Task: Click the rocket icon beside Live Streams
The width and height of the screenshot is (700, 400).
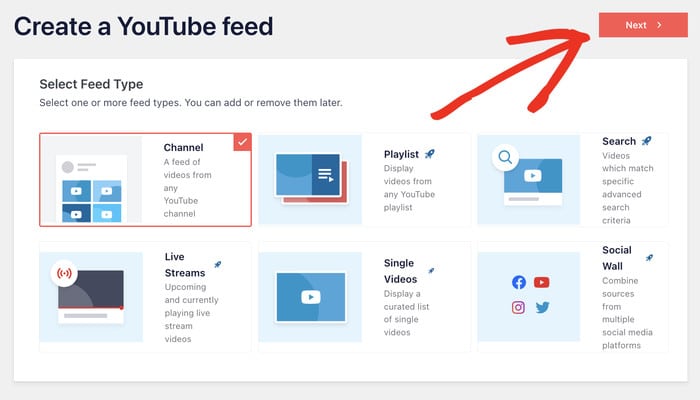Action: point(217,264)
